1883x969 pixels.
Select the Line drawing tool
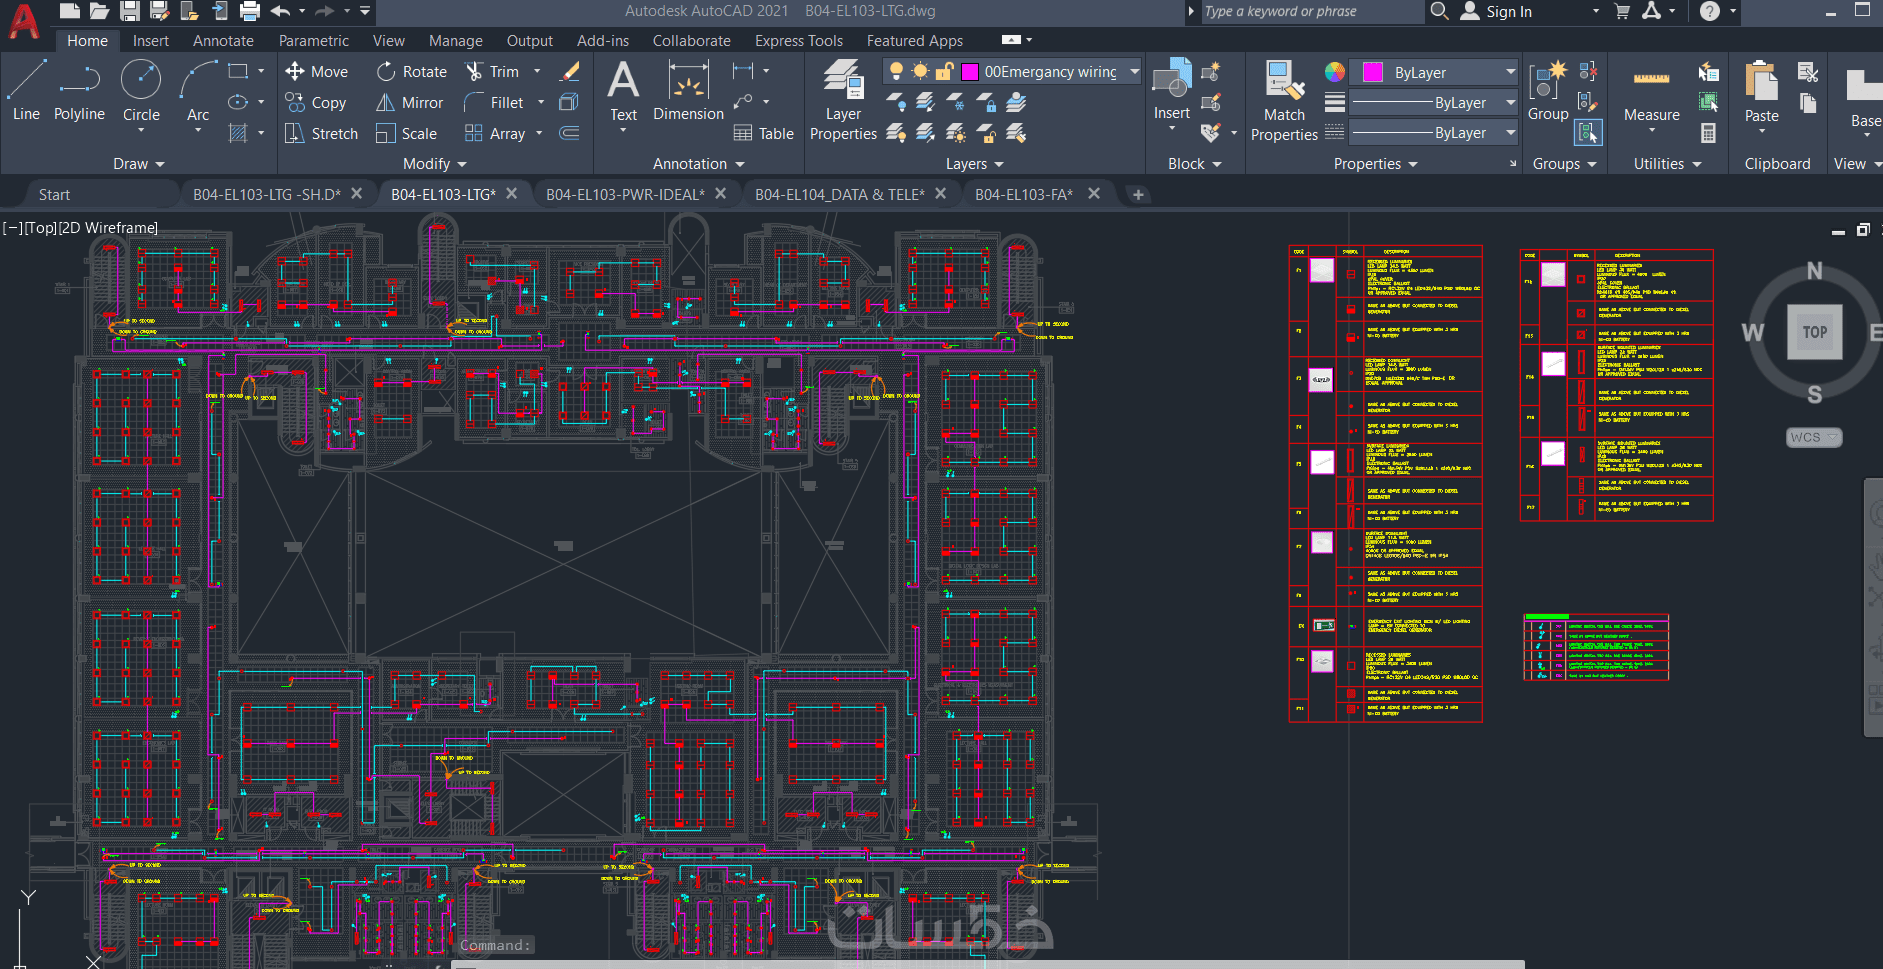pyautogui.click(x=26, y=90)
